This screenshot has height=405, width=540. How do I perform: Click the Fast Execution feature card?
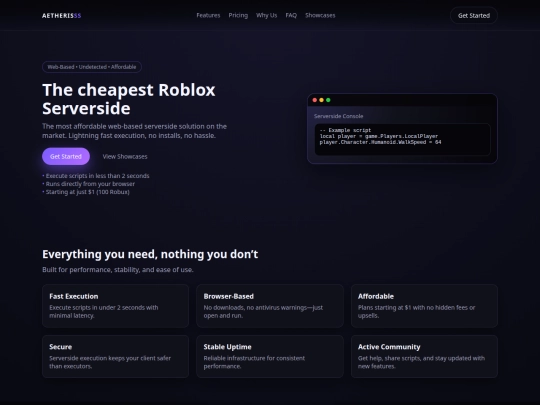(x=115, y=306)
